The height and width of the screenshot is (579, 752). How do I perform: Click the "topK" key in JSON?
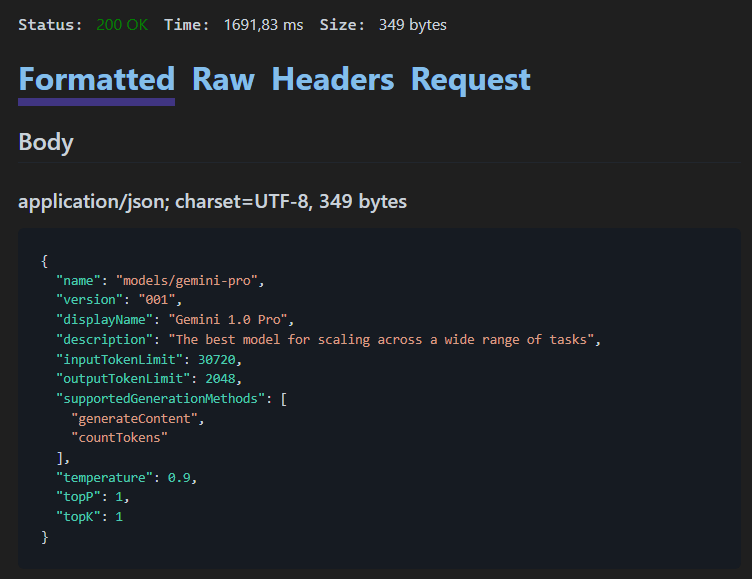click(x=77, y=517)
